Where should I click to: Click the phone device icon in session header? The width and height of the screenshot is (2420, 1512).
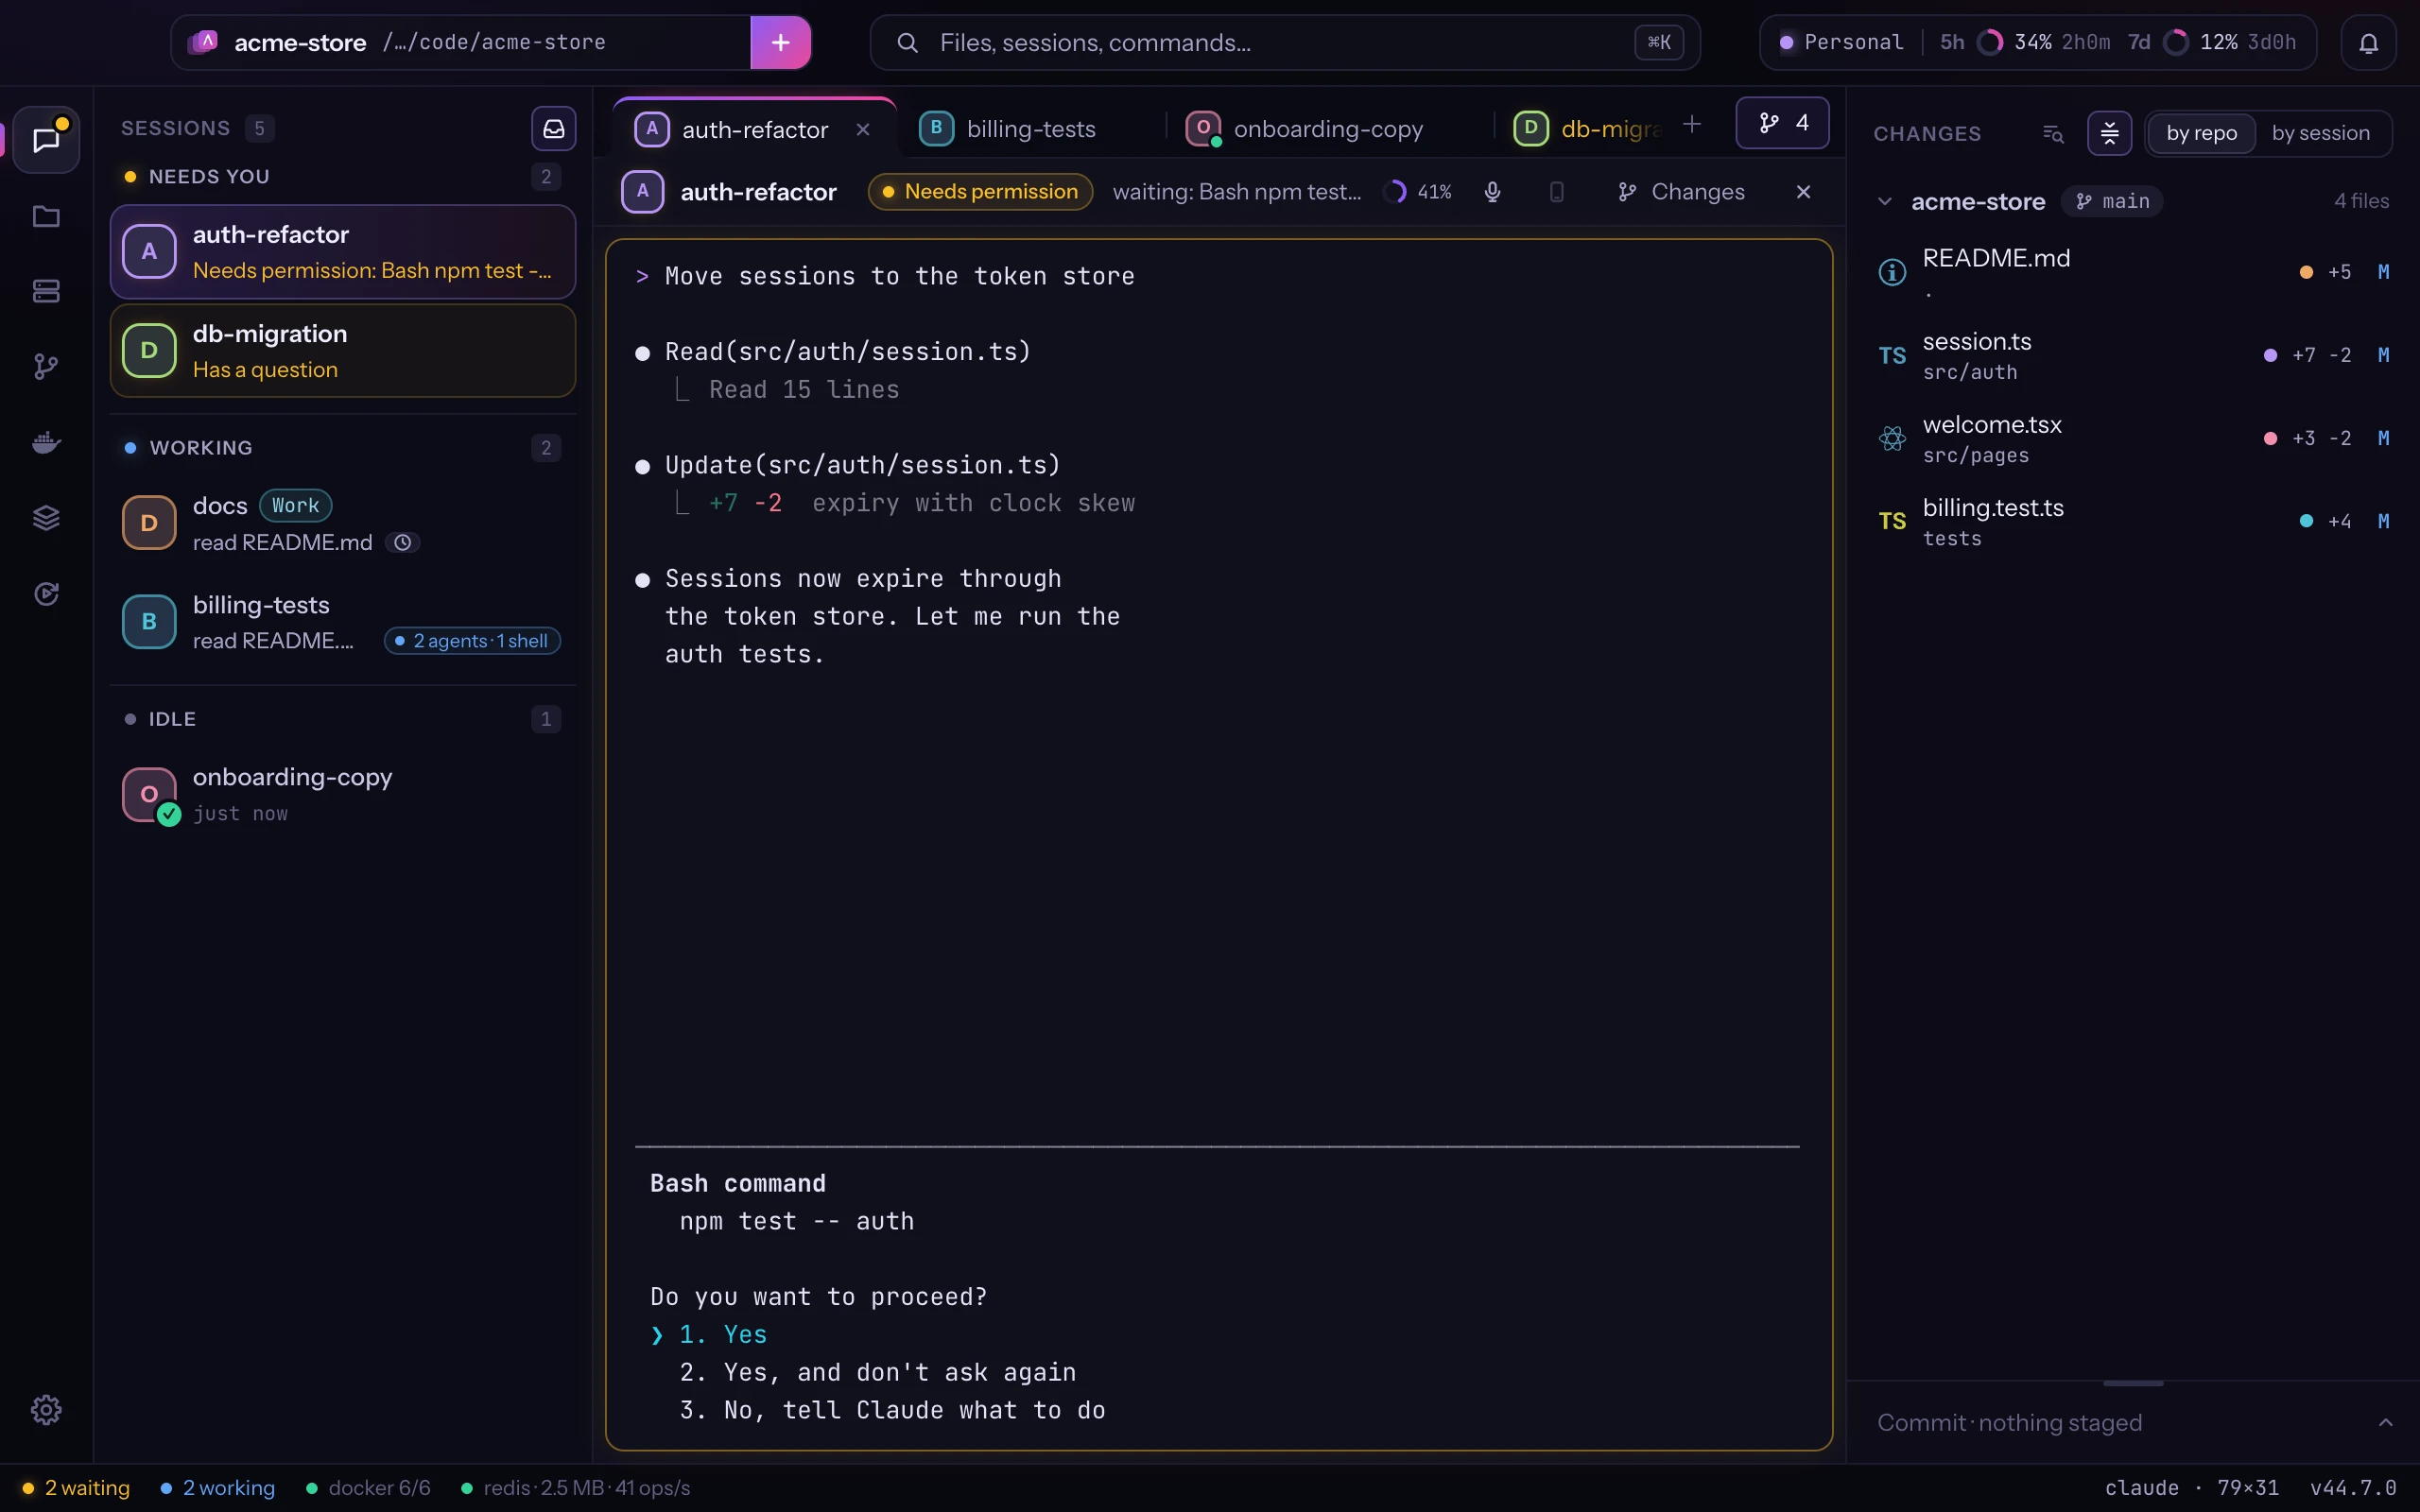[1556, 192]
